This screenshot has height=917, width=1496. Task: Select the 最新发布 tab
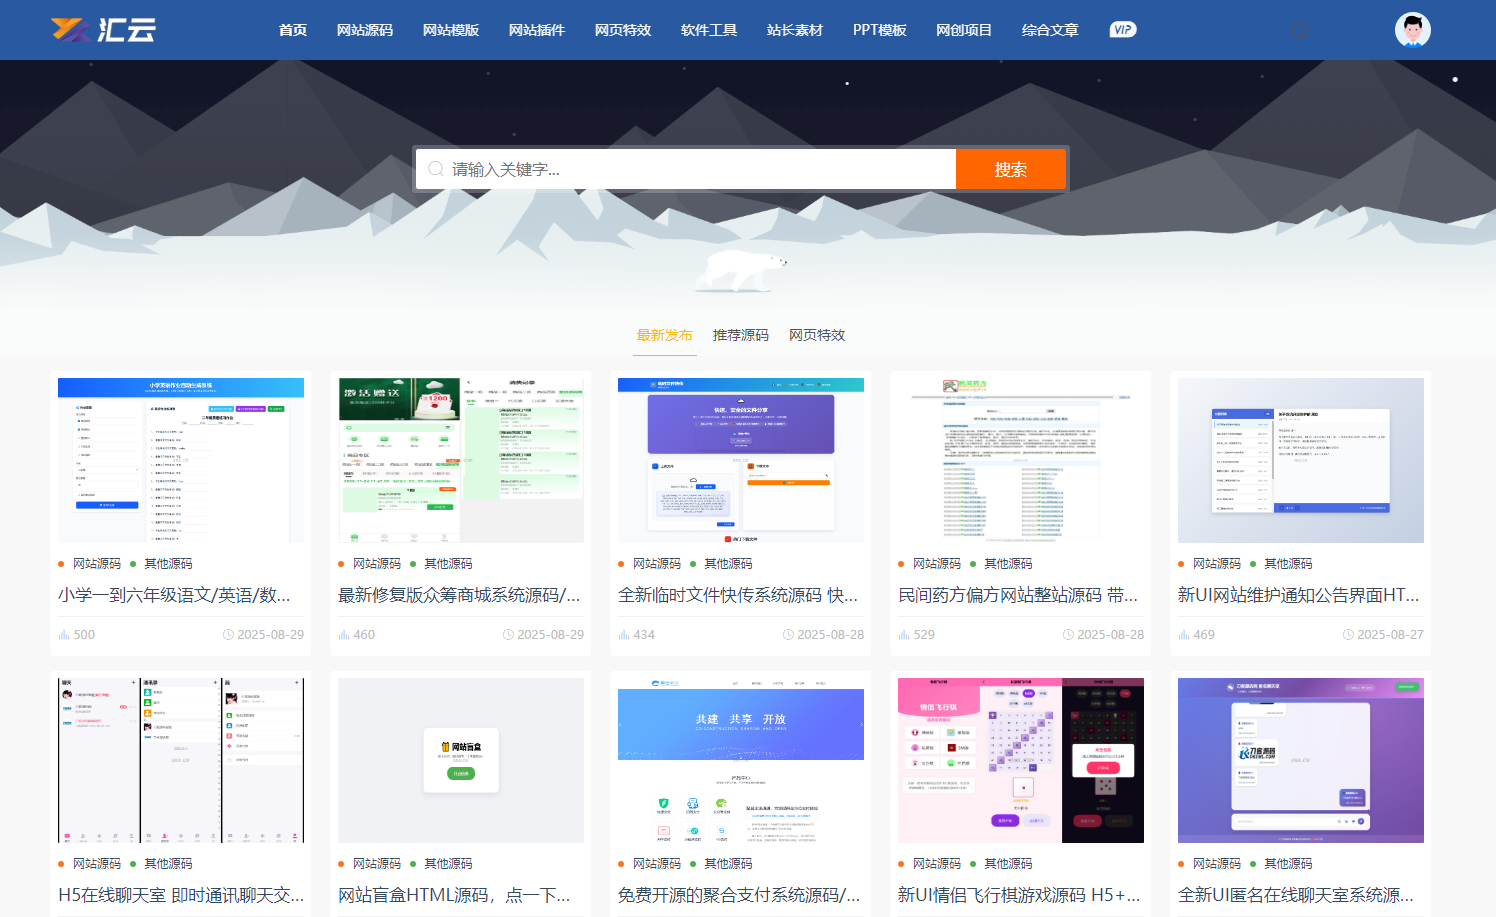point(664,335)
